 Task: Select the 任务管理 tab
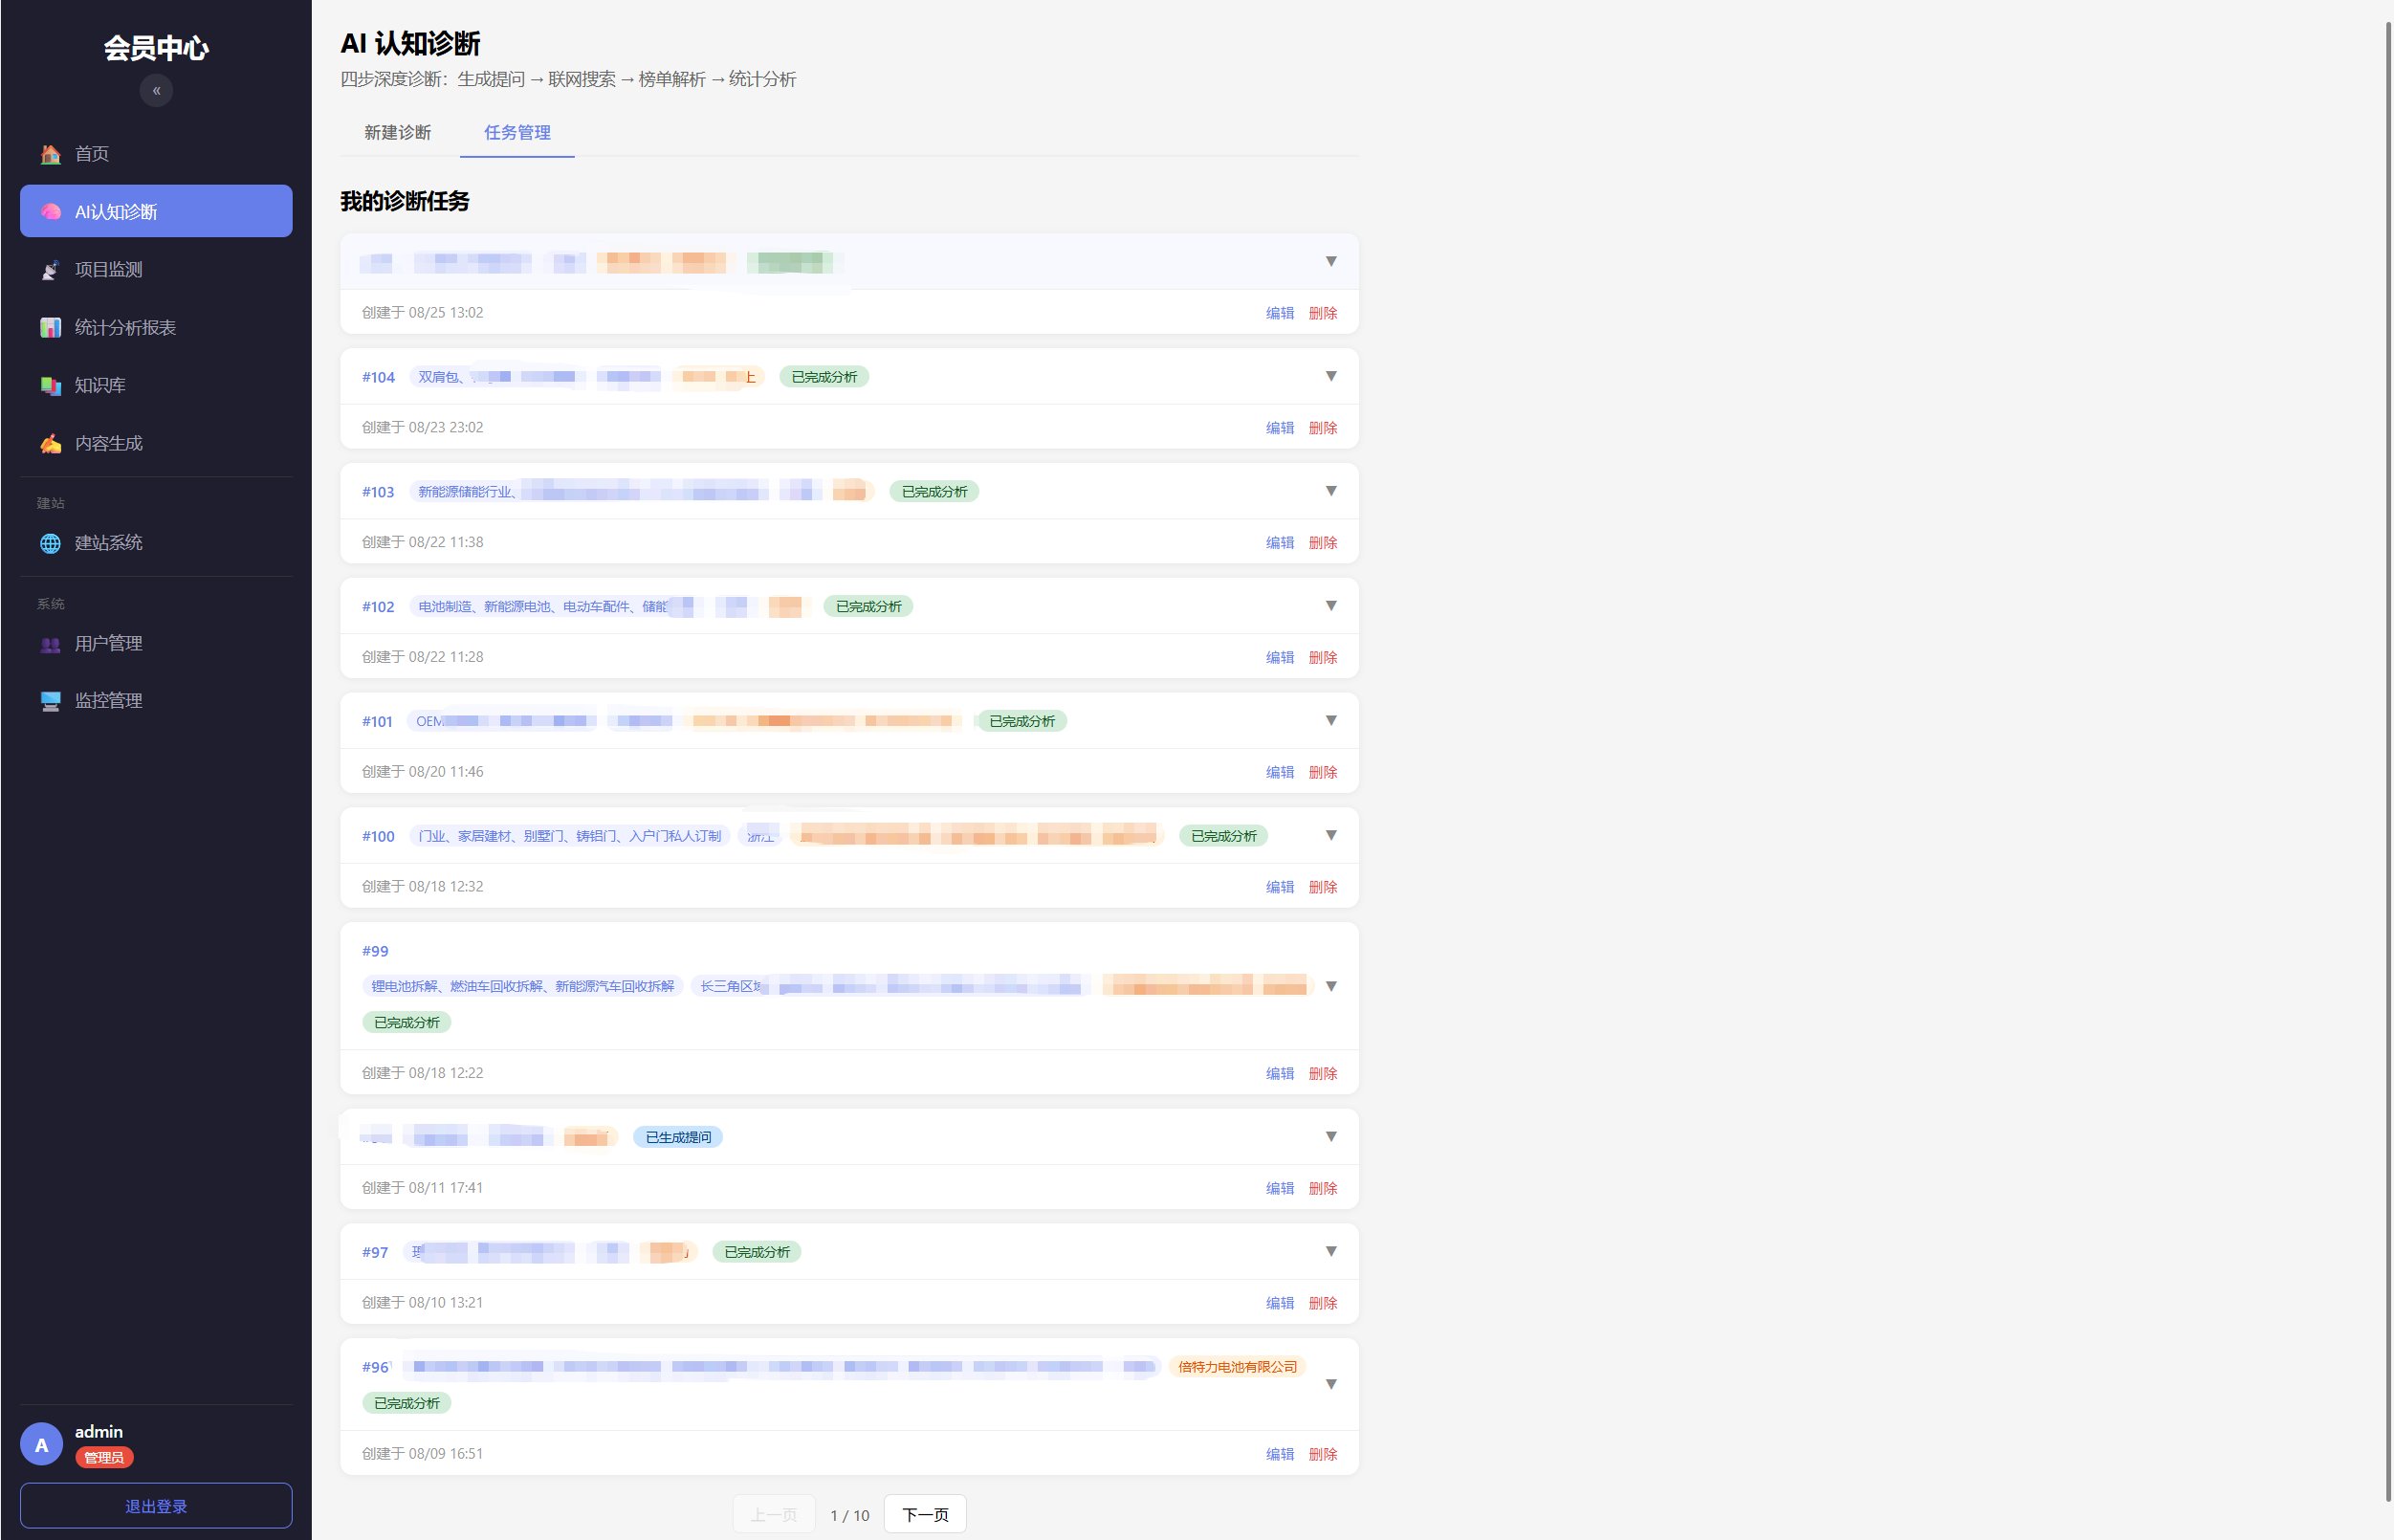point(517,132)
